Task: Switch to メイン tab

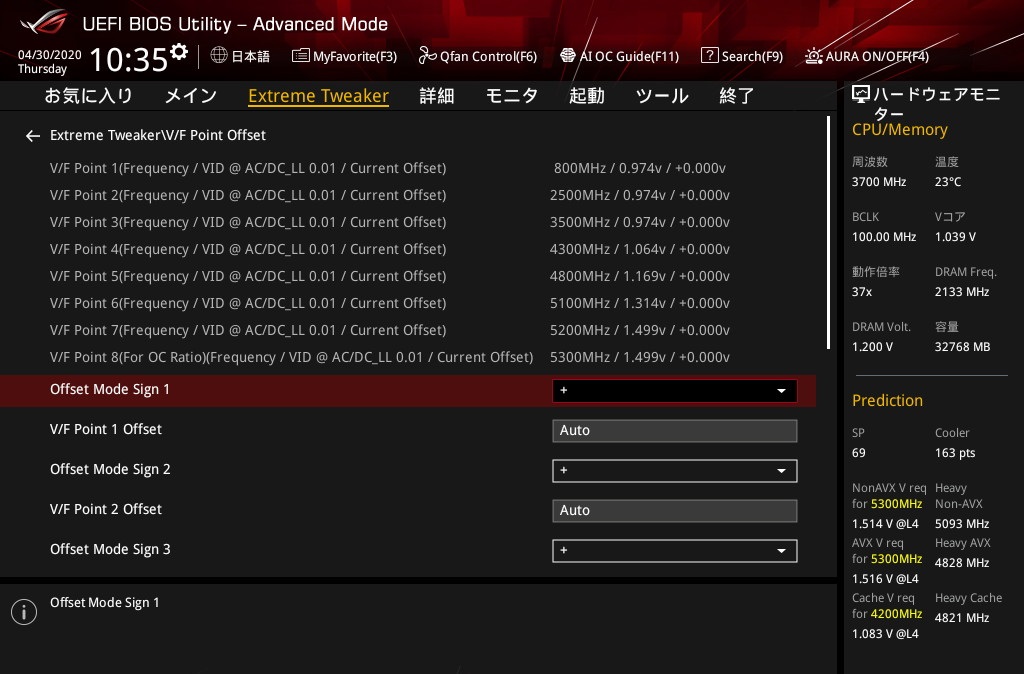Action: click(191, 96)
